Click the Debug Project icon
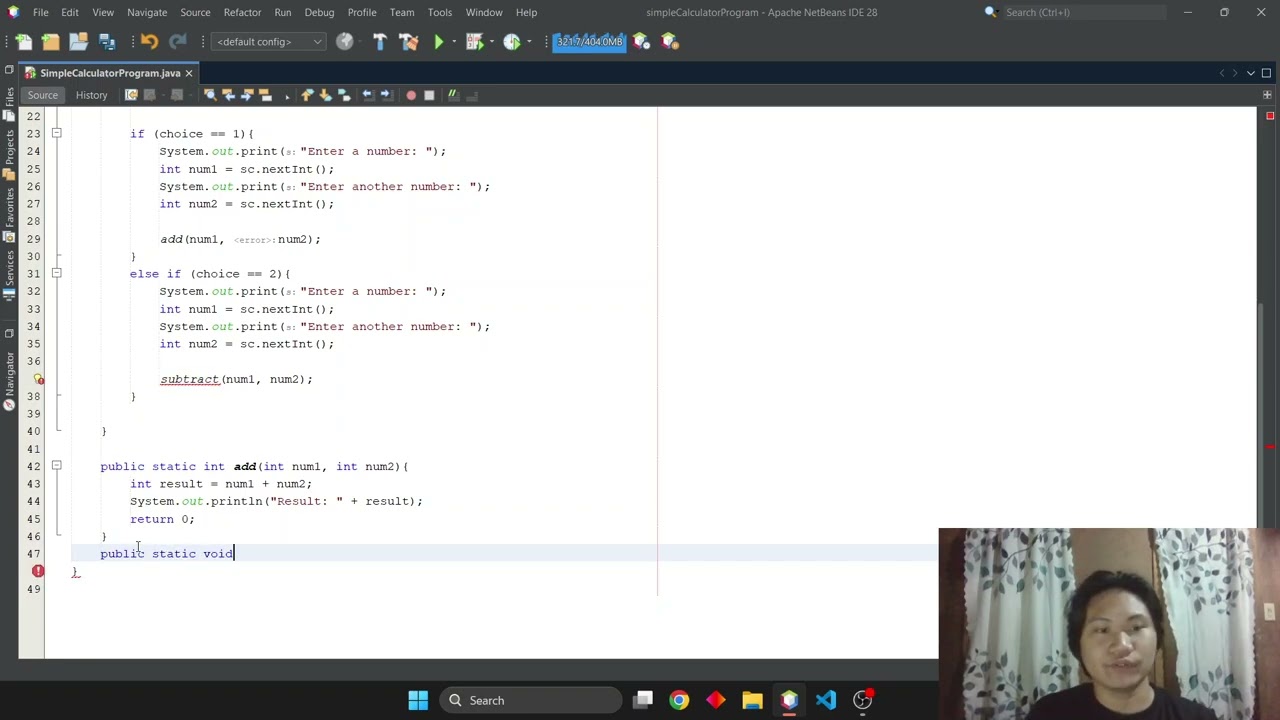This screenshot has height=720, width=1280. point(474,42)
